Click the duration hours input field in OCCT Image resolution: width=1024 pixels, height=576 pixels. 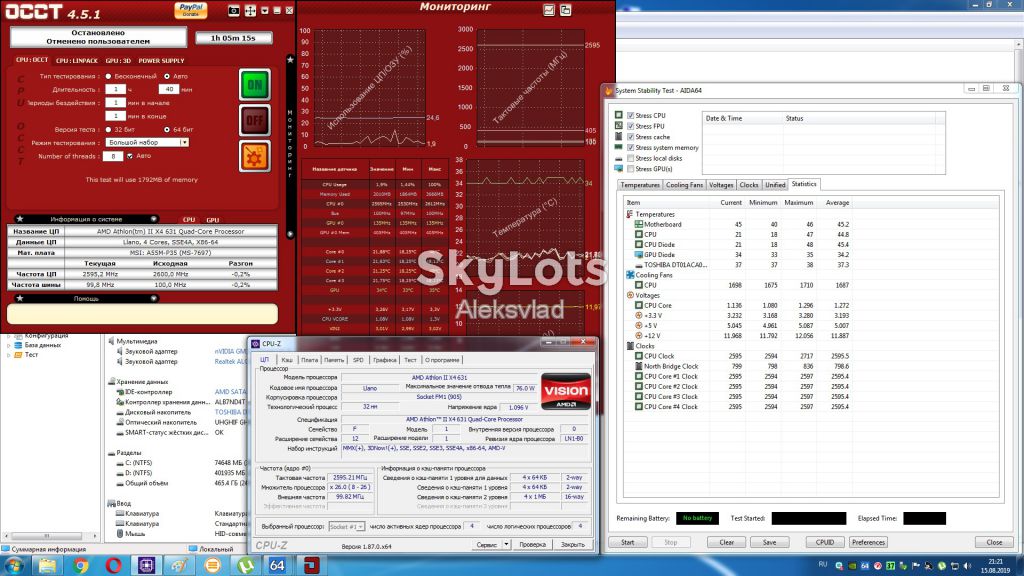(x=115, y=89)
